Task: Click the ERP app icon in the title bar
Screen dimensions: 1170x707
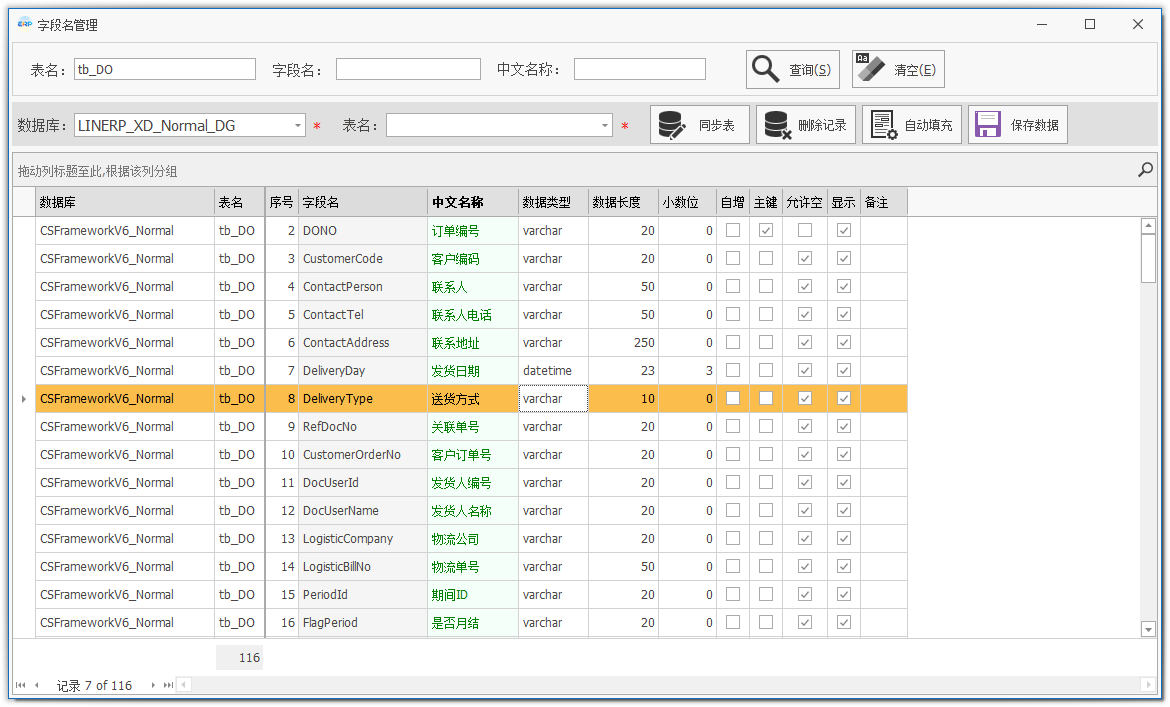Action: [25, 24]
